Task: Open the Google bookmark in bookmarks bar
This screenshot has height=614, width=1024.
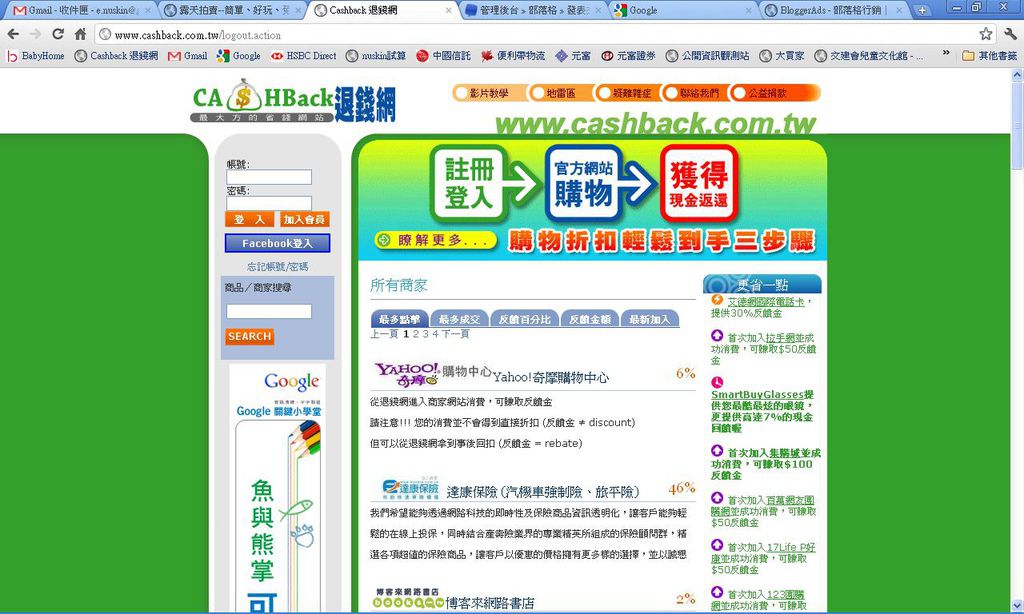Action: (239, 56)
